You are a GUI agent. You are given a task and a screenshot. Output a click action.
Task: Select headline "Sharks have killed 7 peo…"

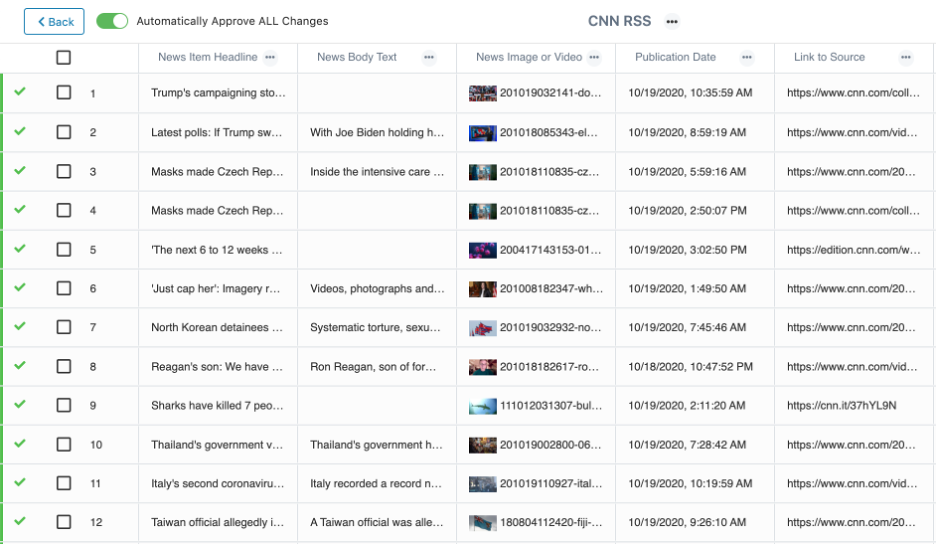(x=217, y=405)
